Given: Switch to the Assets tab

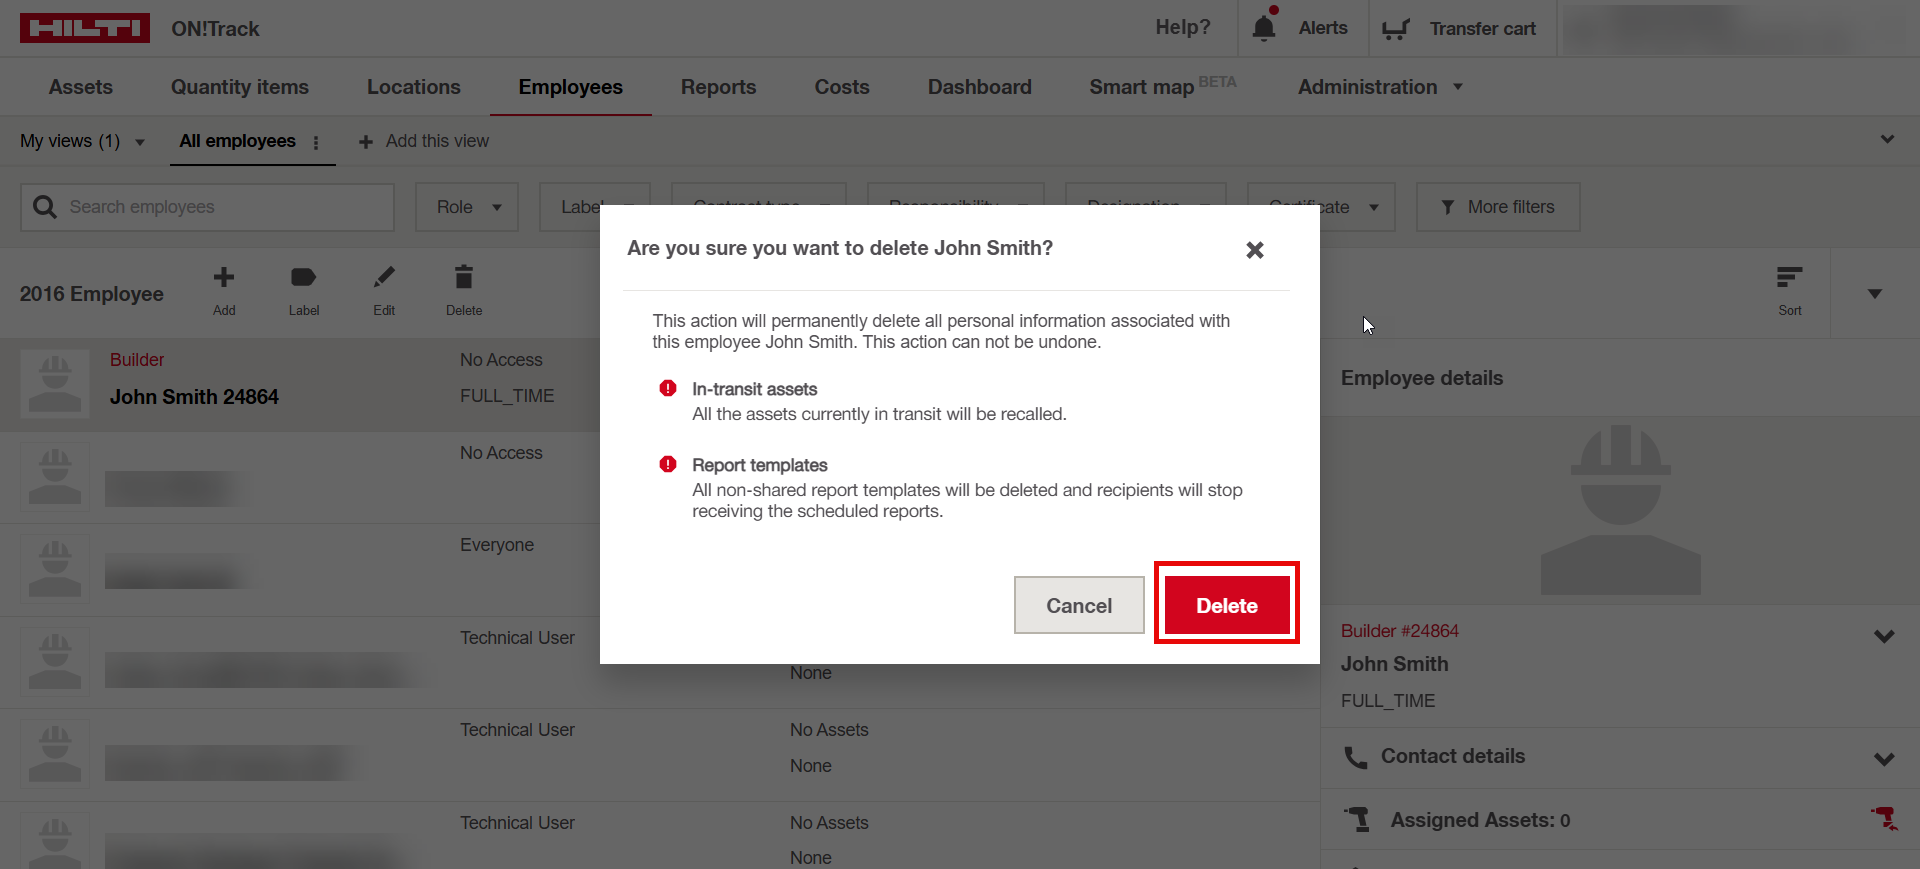Looking at the screenshot, I should 80,87.
